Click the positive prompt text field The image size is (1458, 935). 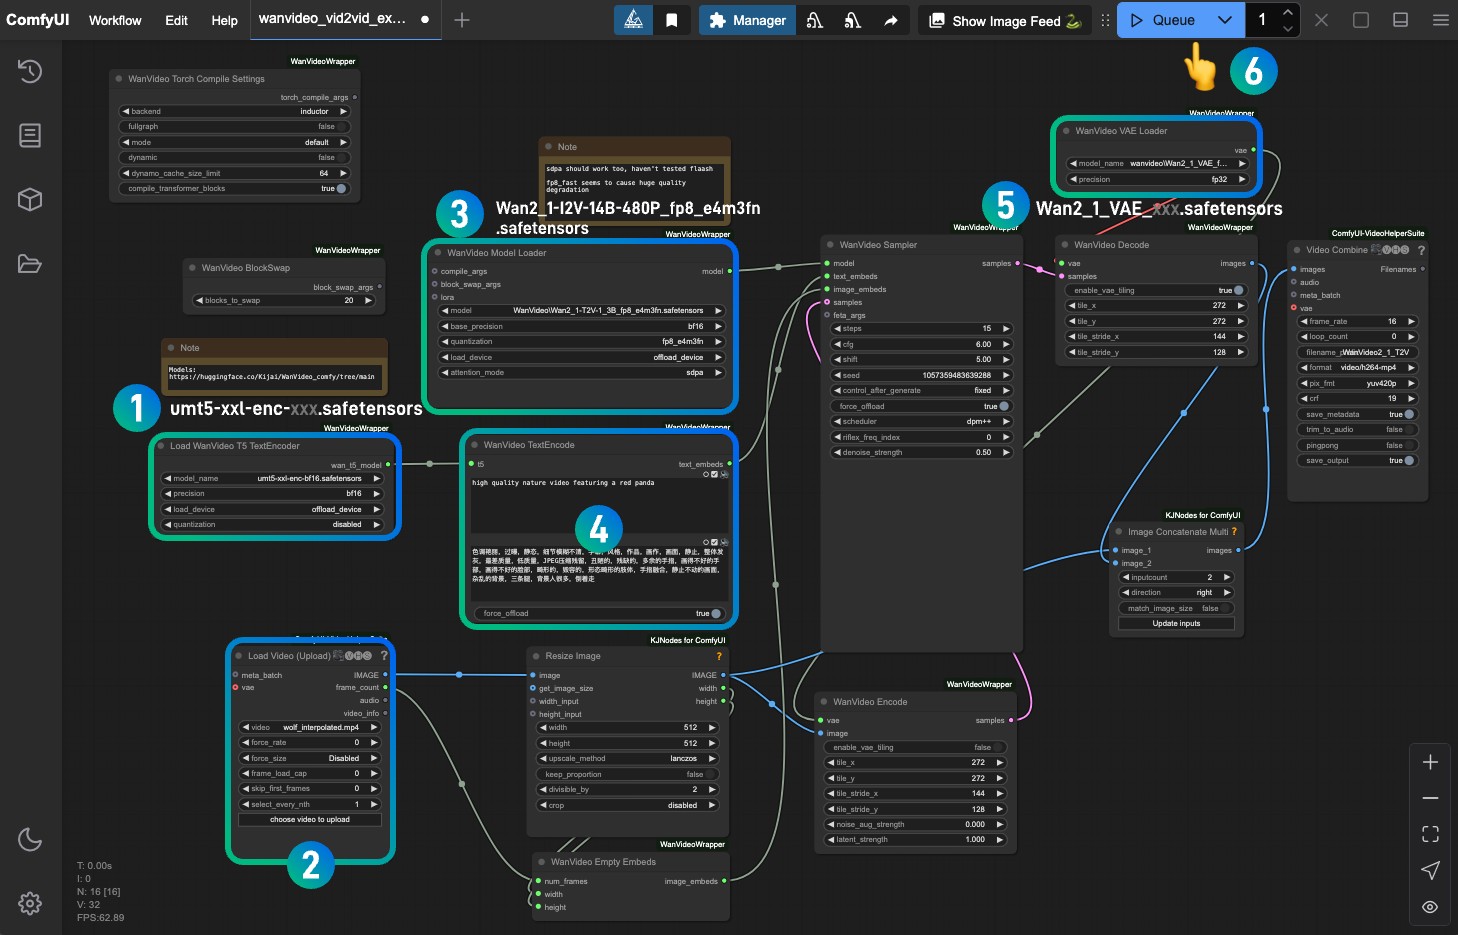click(599, 503)
